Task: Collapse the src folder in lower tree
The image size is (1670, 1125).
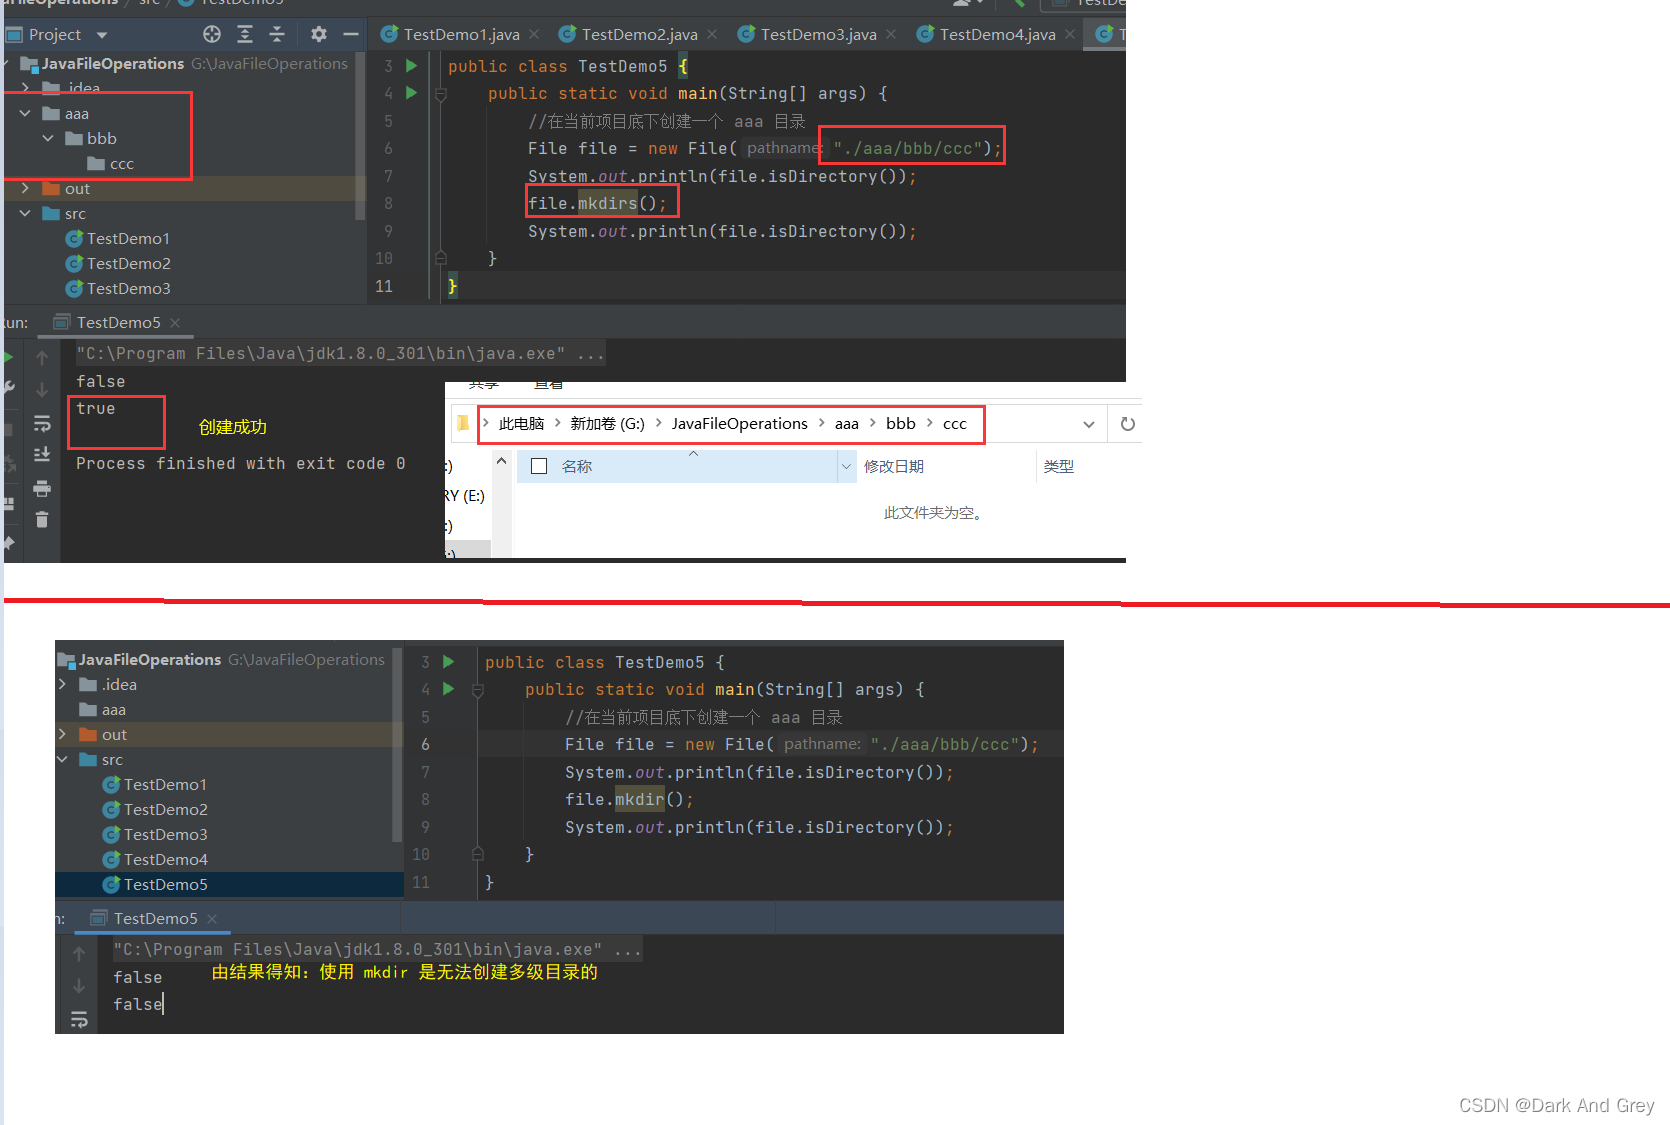Action: (62, 759)
